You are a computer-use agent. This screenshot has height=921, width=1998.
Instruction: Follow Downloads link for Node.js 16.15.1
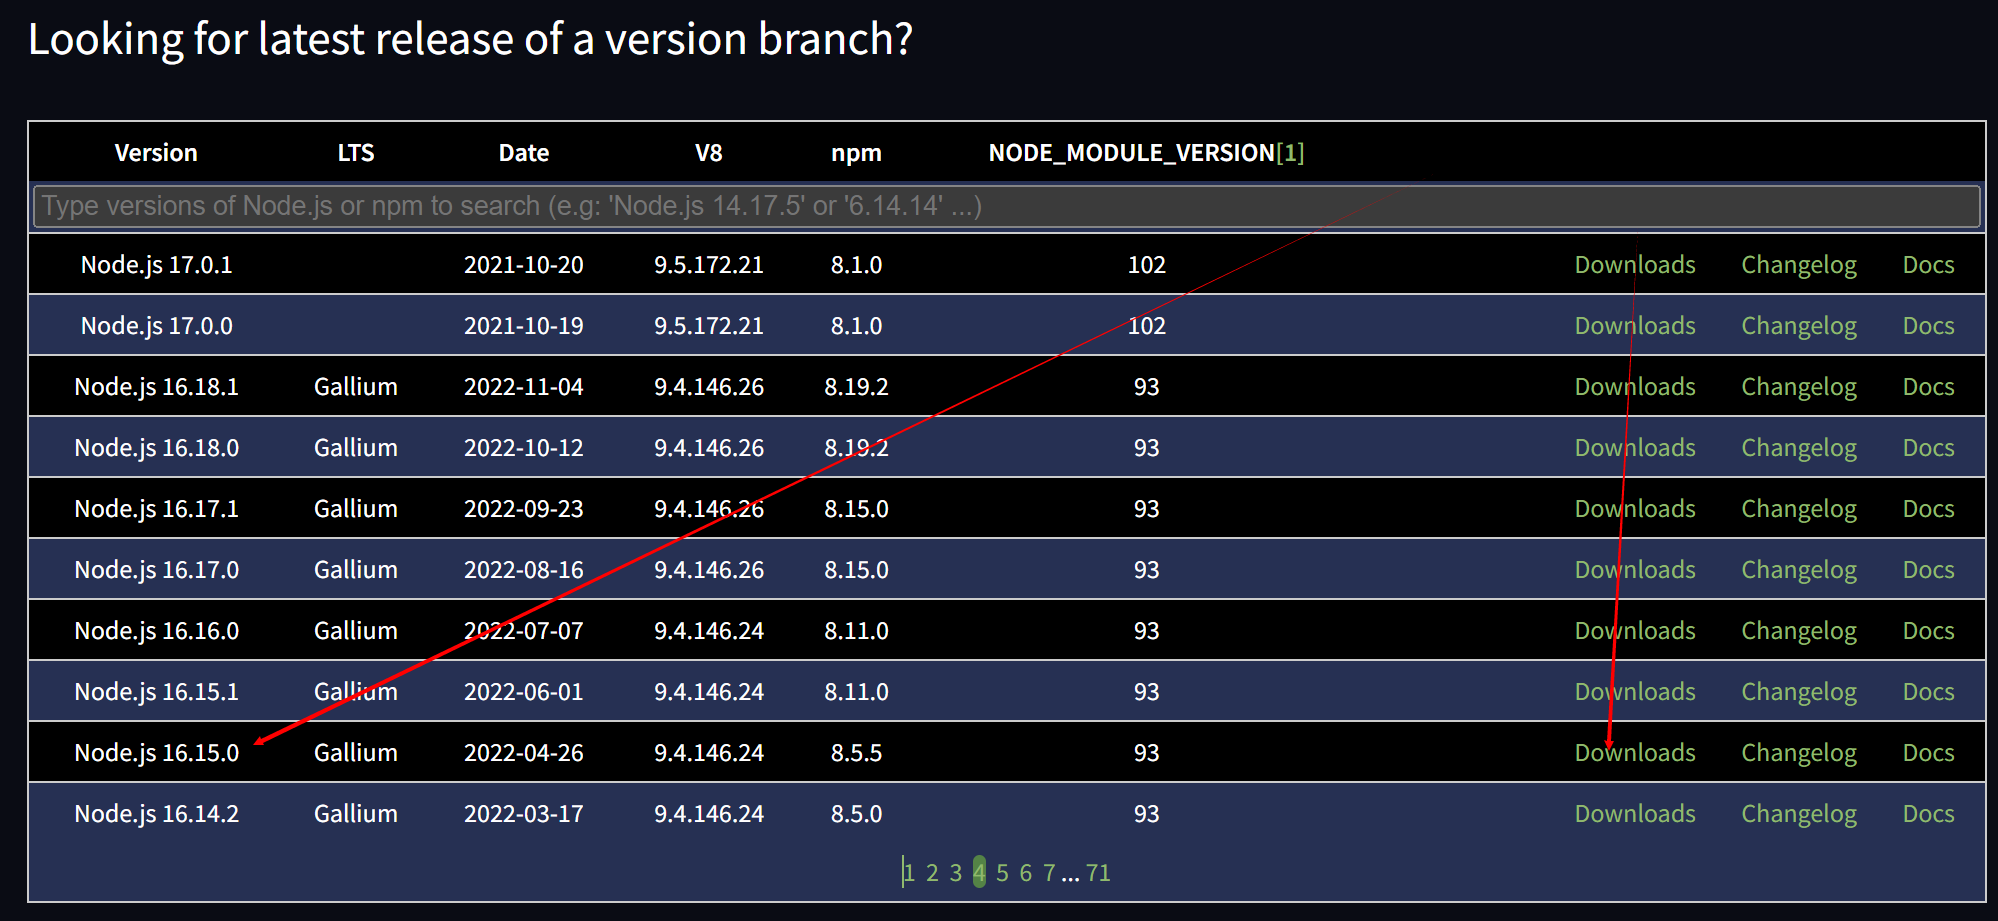pyautogui.click(x=1635, y=692)
